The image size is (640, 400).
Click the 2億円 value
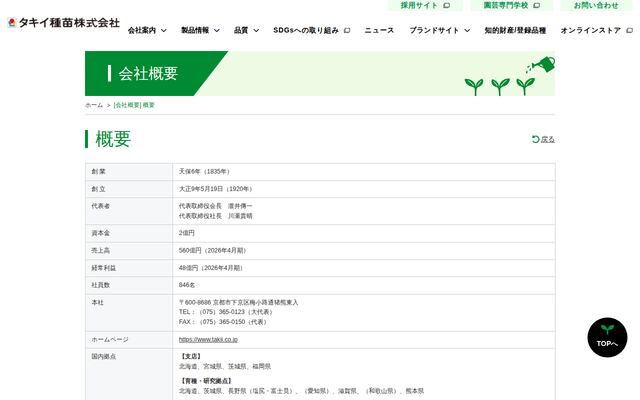187,233
